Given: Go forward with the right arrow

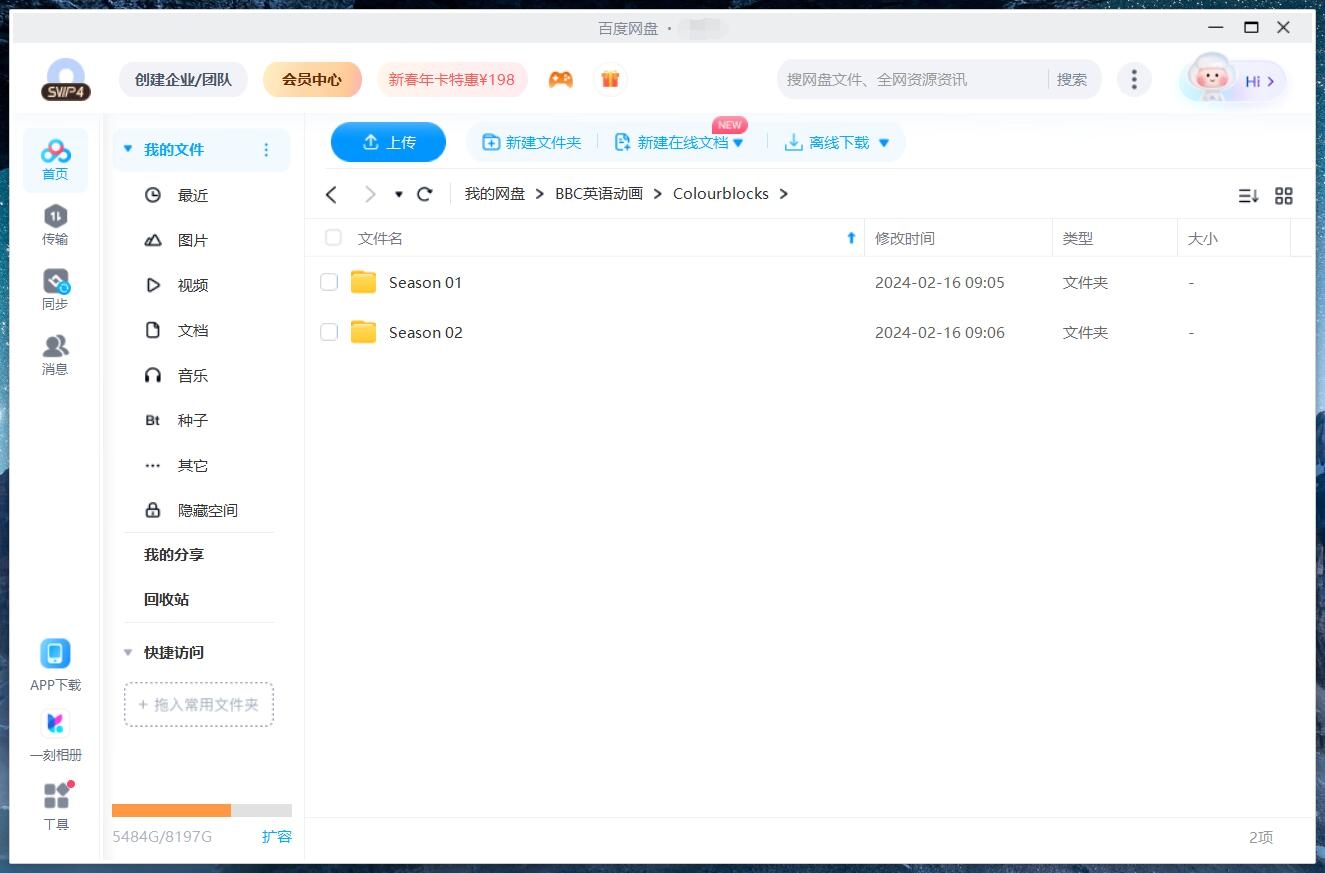Looking at the screenshot, I should pyautogui.click(x=370, y=194).
